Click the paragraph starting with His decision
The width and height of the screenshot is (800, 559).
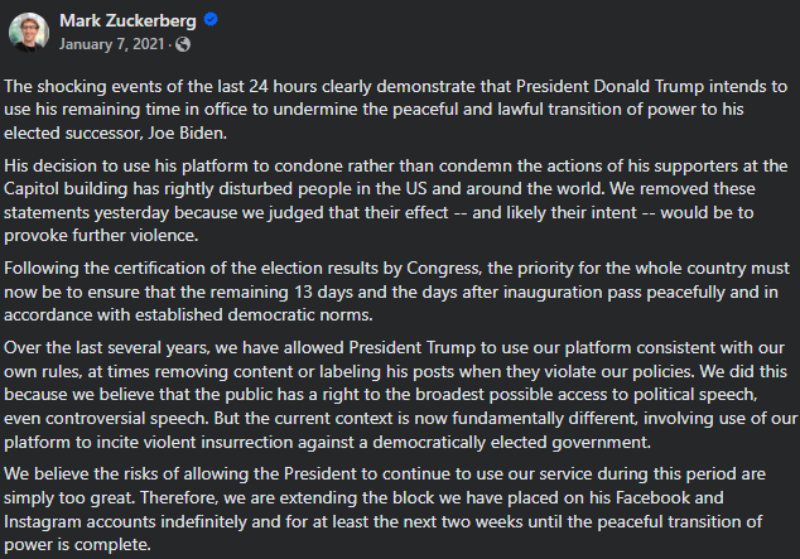(x=395, y=200)
